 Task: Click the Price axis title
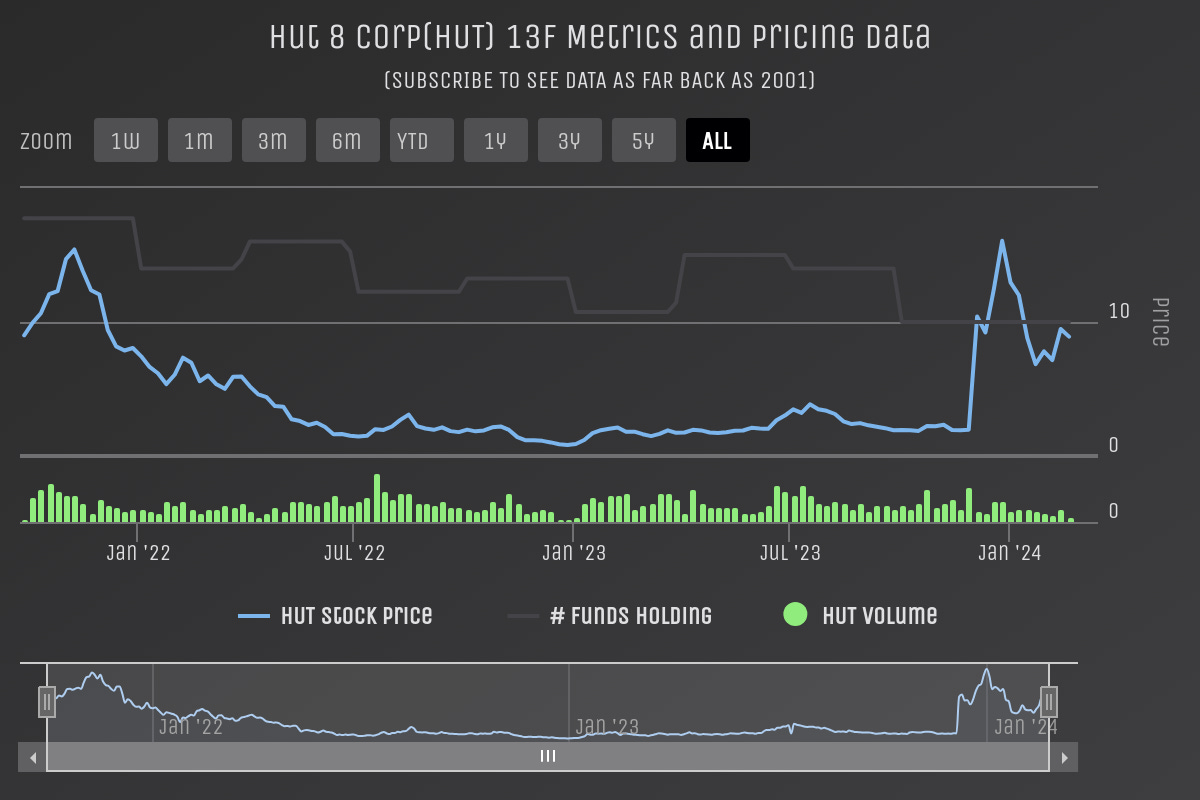click(x=1160, y=322)
